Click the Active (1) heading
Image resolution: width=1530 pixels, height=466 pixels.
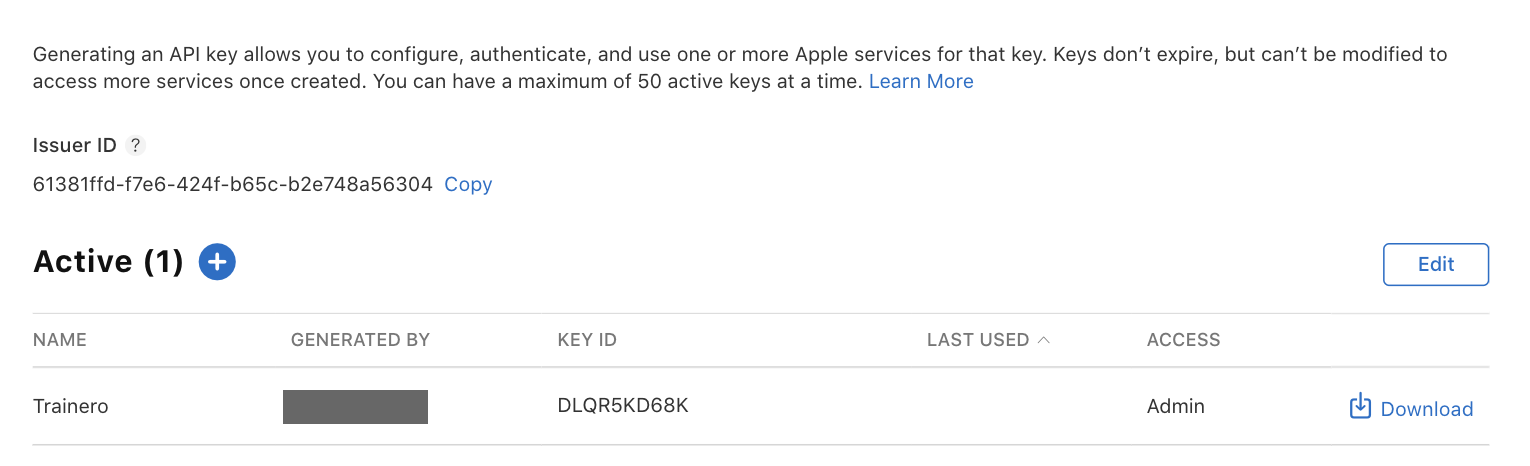point(108,262)
